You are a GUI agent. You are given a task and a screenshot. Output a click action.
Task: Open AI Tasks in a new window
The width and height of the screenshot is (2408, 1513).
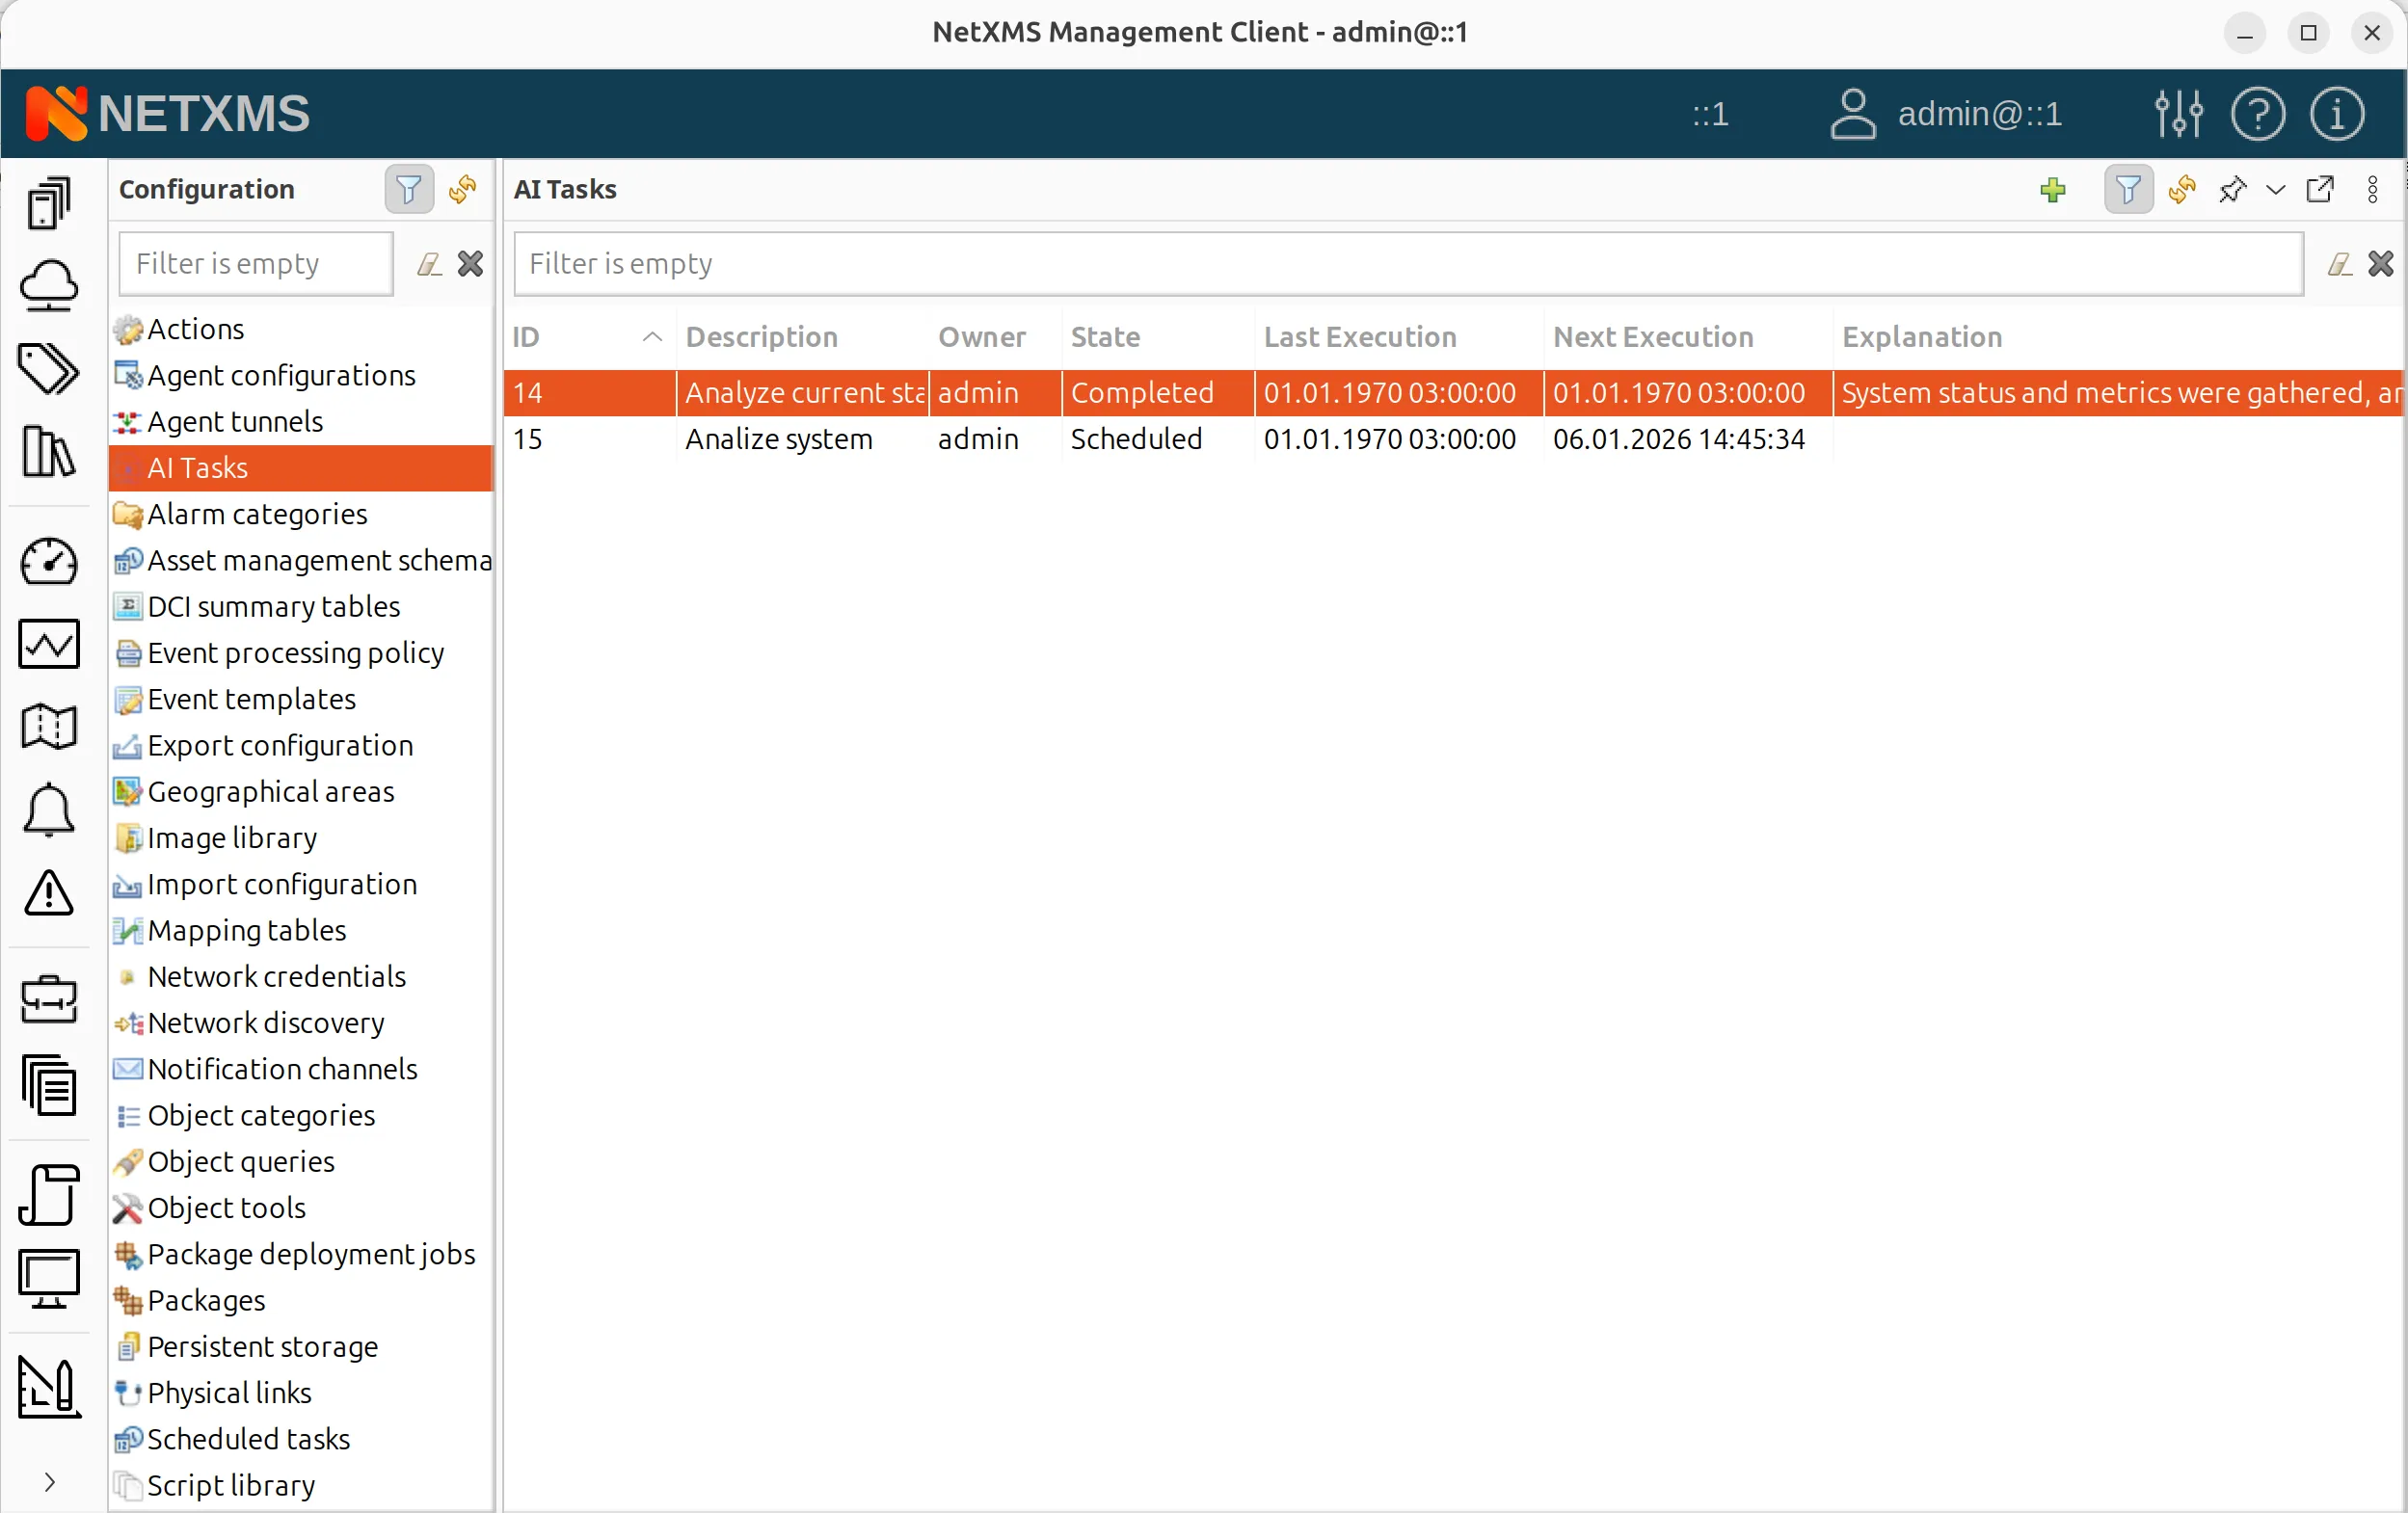[2321, 190]
